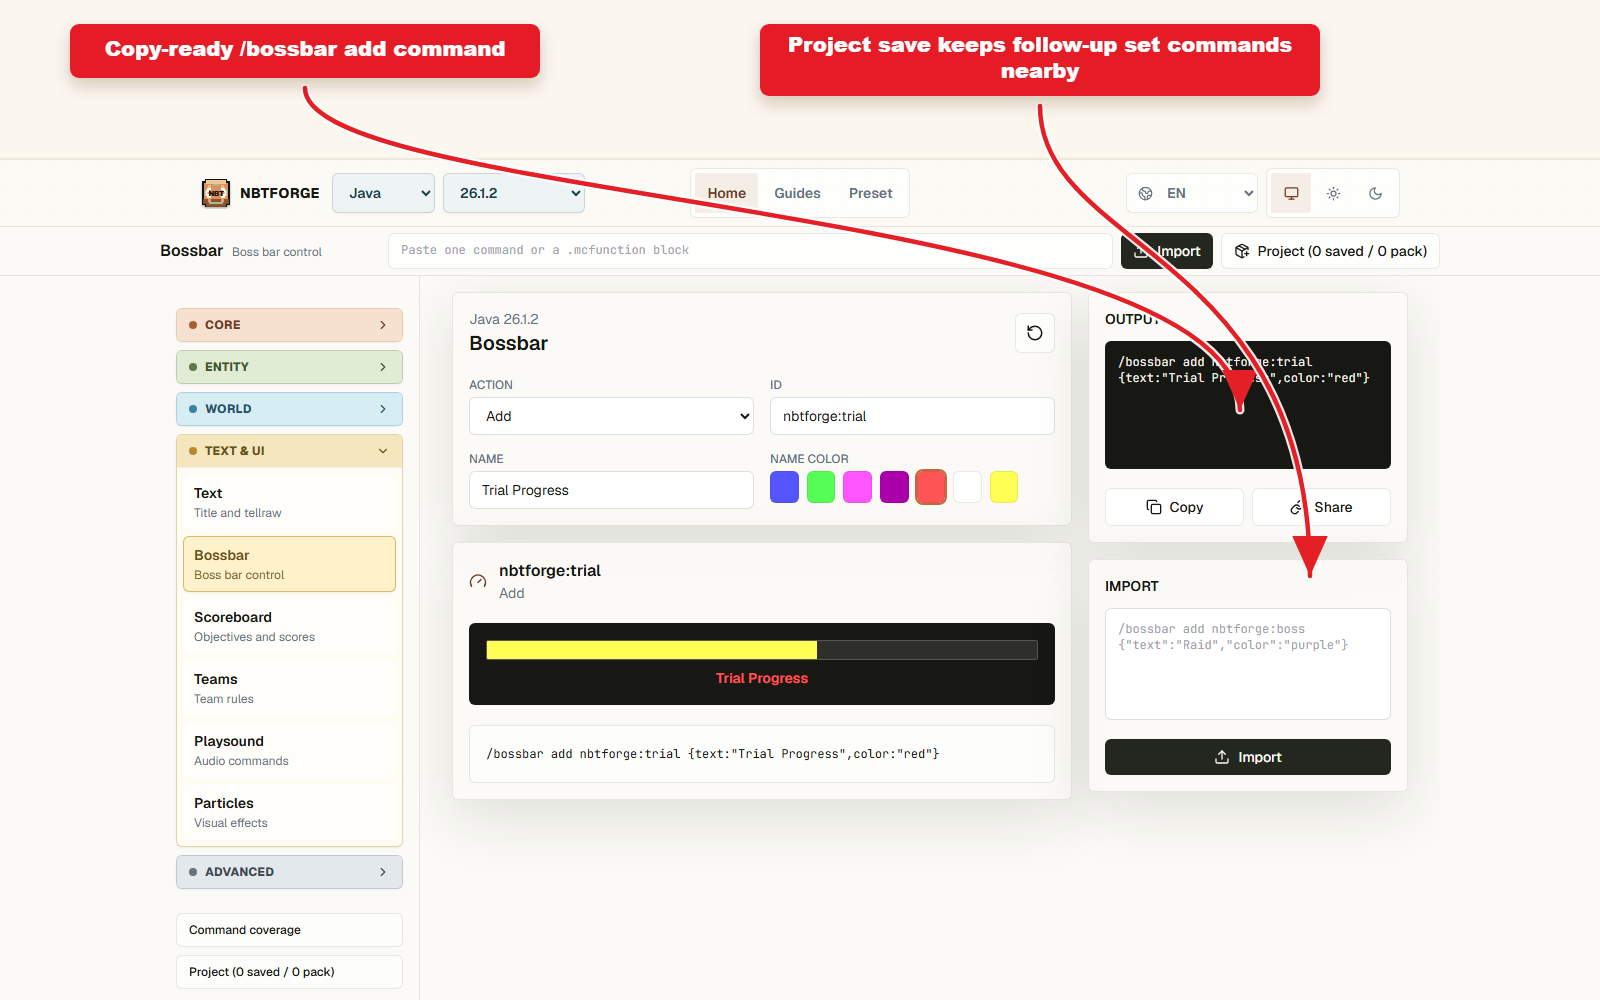This screenshot has width=1600, height=1000.
Task: Select Bossbar in the sidebar
Action: coord(289,564)
